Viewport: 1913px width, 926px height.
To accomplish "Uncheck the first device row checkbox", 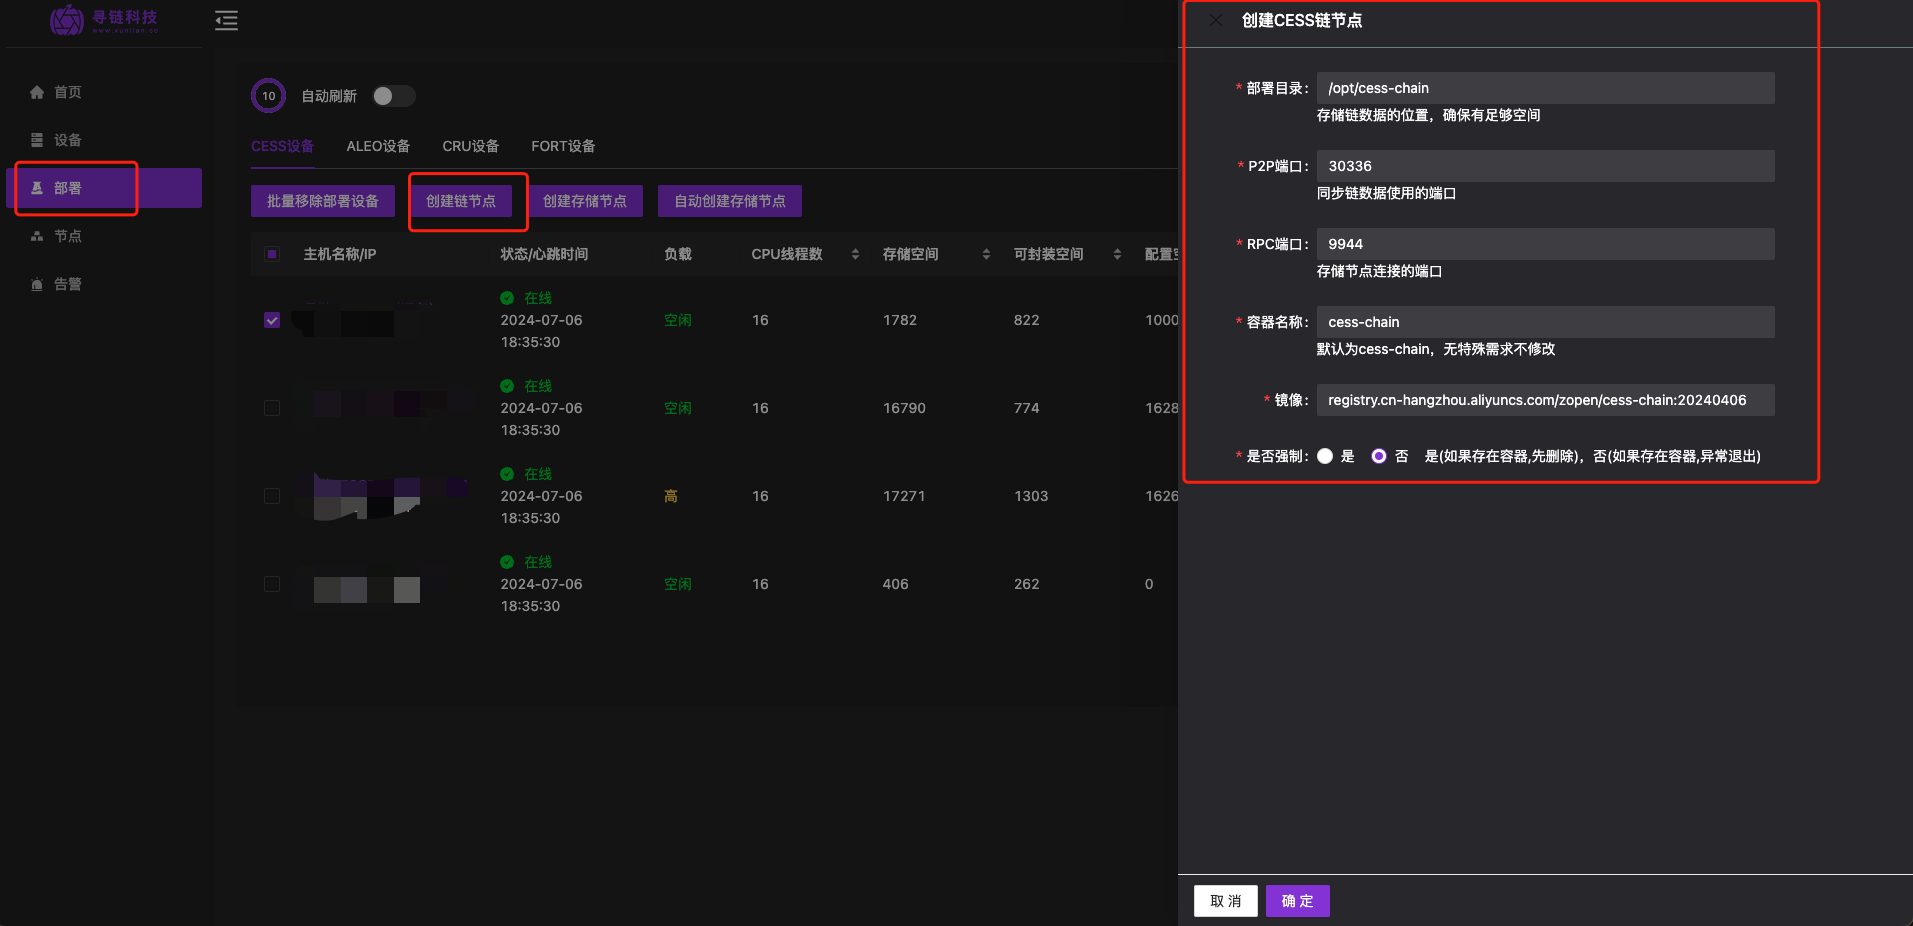I will (x=272, y=320).
